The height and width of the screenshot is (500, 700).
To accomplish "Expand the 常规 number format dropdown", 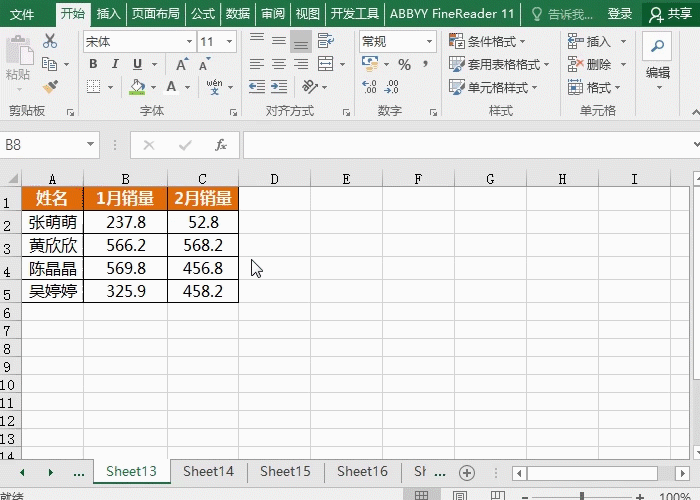I will (429, 42).
